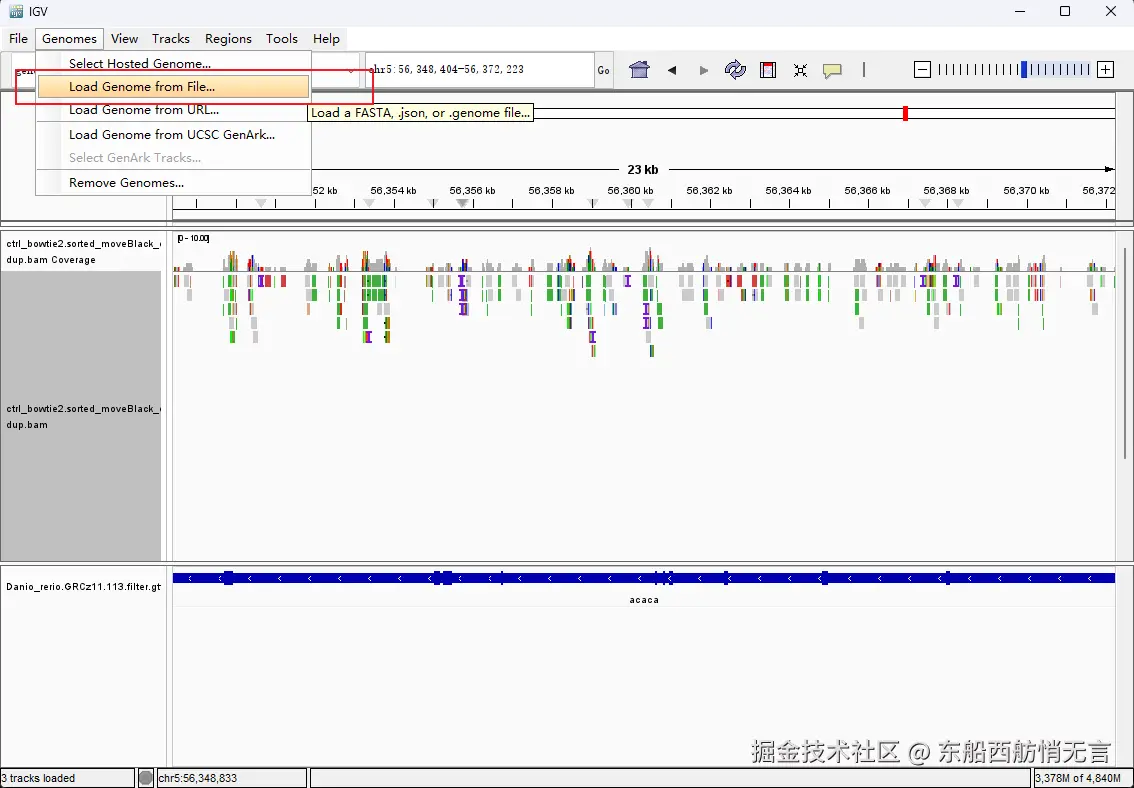Click the zoom in plus icon
The width and height of the screenshot is (1134, 788).
pos(1105,69)
